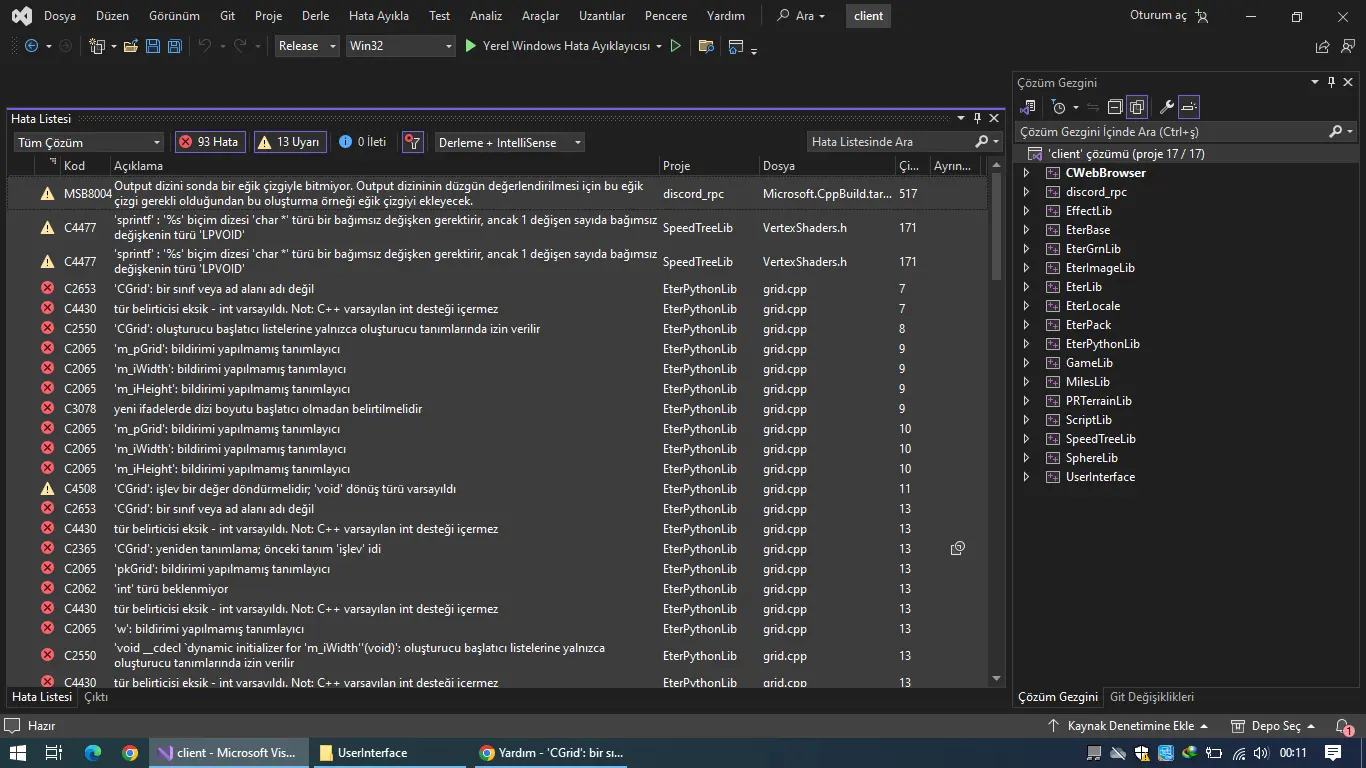The height and width of the screenshot is (768, 1366).
Task: Click the notifications bell icon in status bar
Action: [1343, 726]
